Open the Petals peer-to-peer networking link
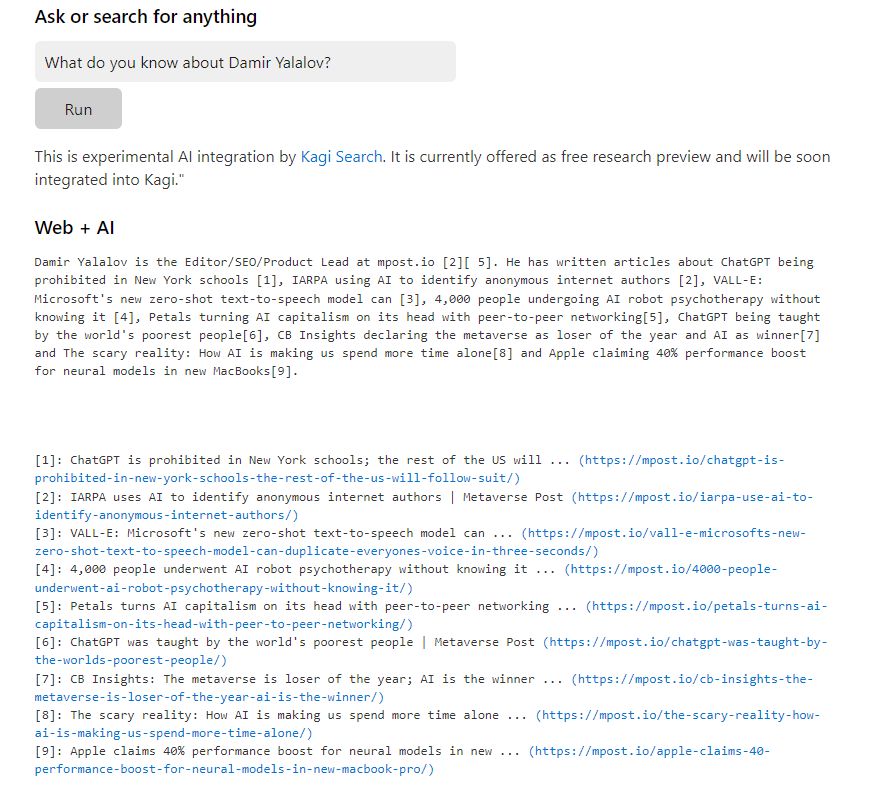The width and height of the screenshot is (891, 795). pyautogui.click(x=432, y=615)
